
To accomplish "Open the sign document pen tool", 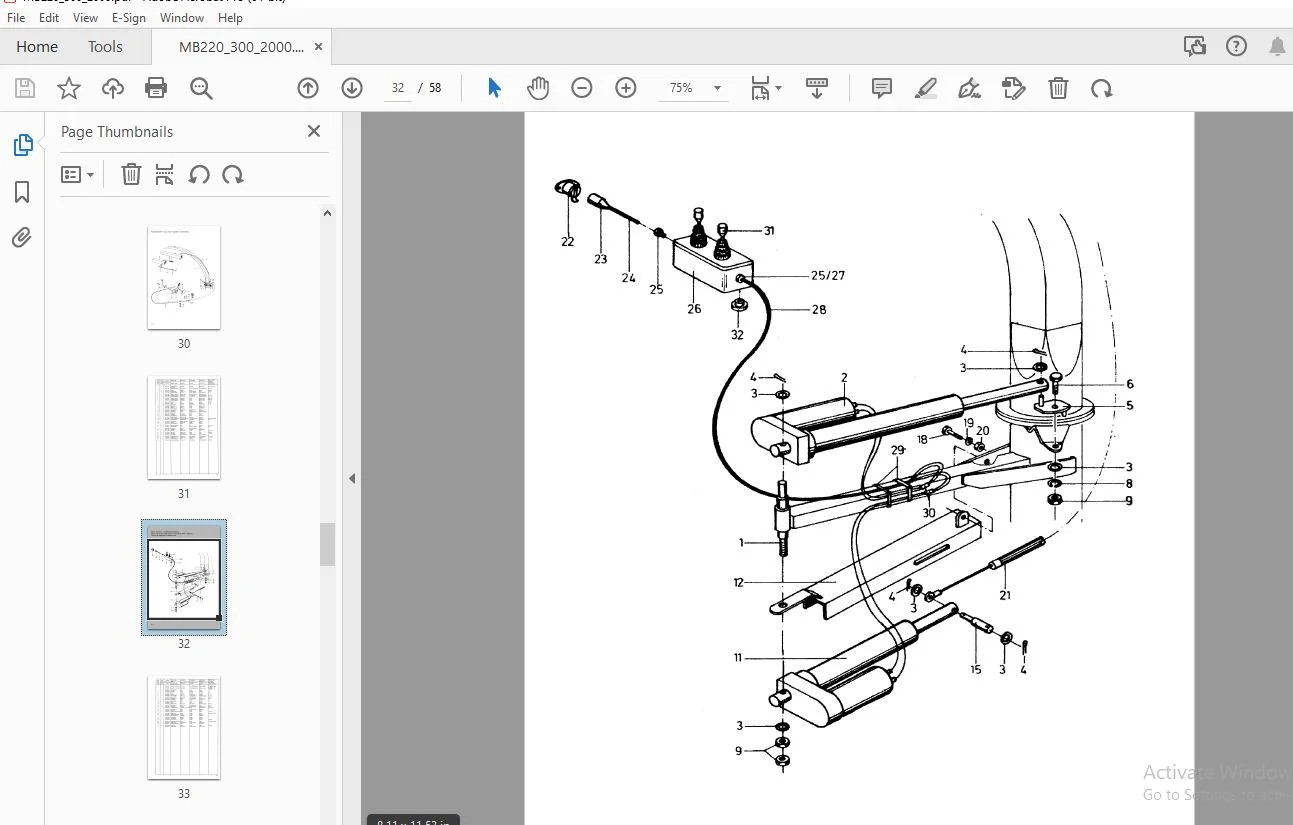I will pyautogui.click(x=969, y=88).
